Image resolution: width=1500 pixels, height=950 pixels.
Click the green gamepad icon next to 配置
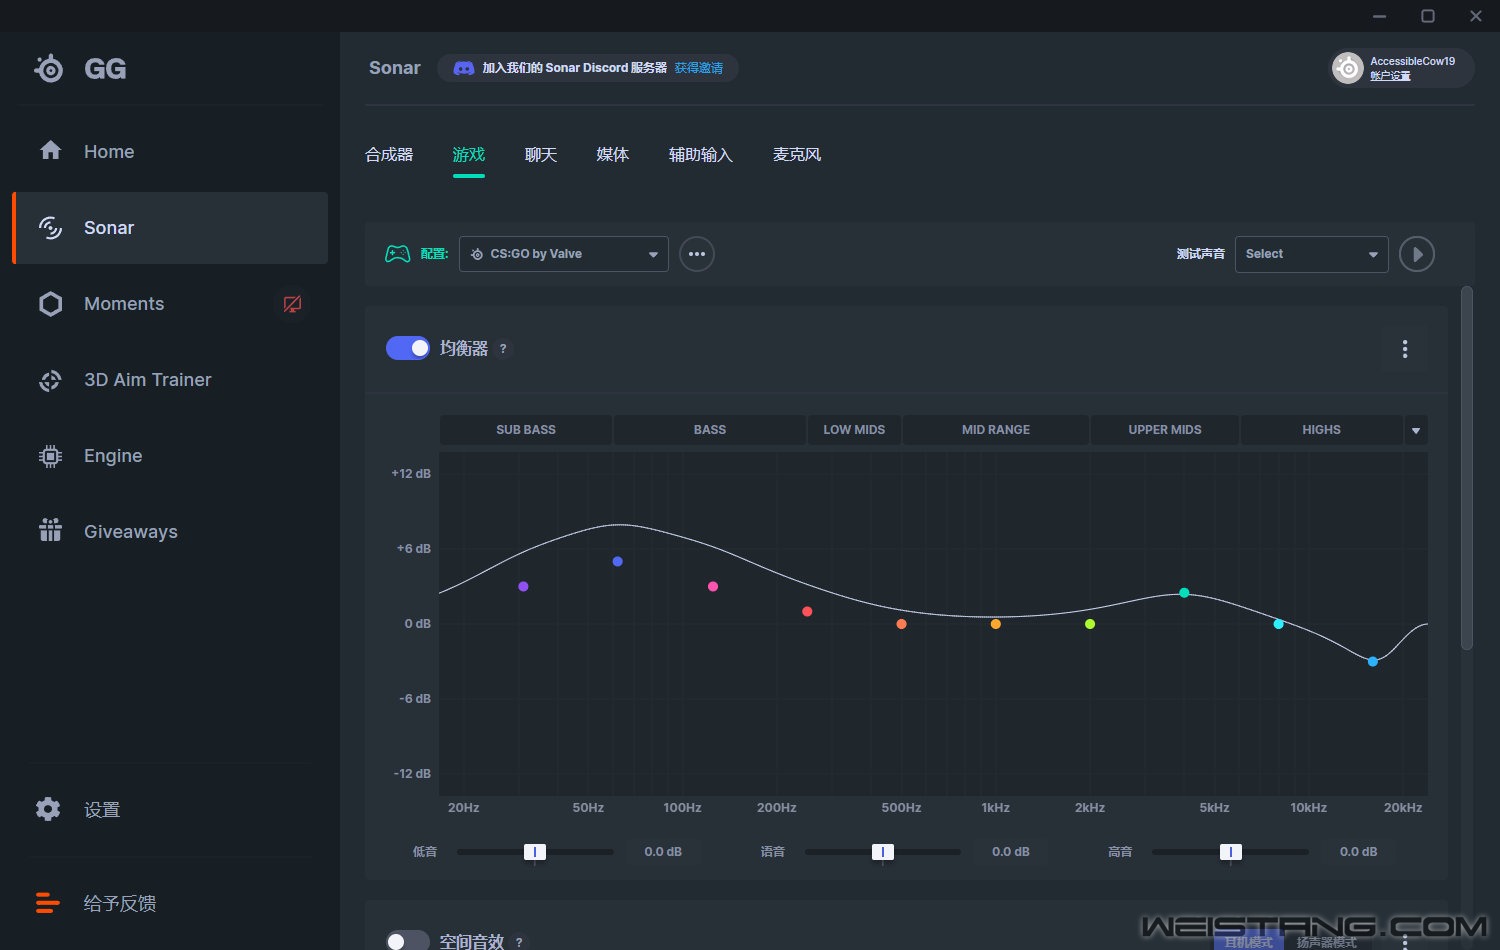(x=397, y=254)
